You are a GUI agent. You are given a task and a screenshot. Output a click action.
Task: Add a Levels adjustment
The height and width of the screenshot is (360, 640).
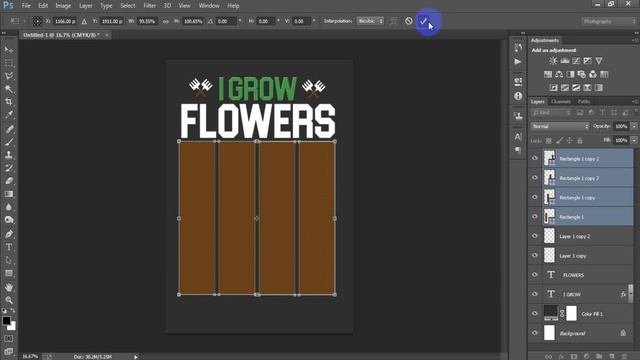pos(565,61)
